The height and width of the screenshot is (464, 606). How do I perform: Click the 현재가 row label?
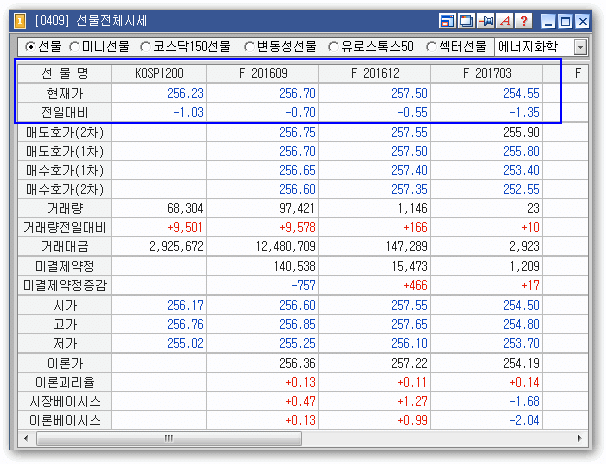tap(65, 93)
